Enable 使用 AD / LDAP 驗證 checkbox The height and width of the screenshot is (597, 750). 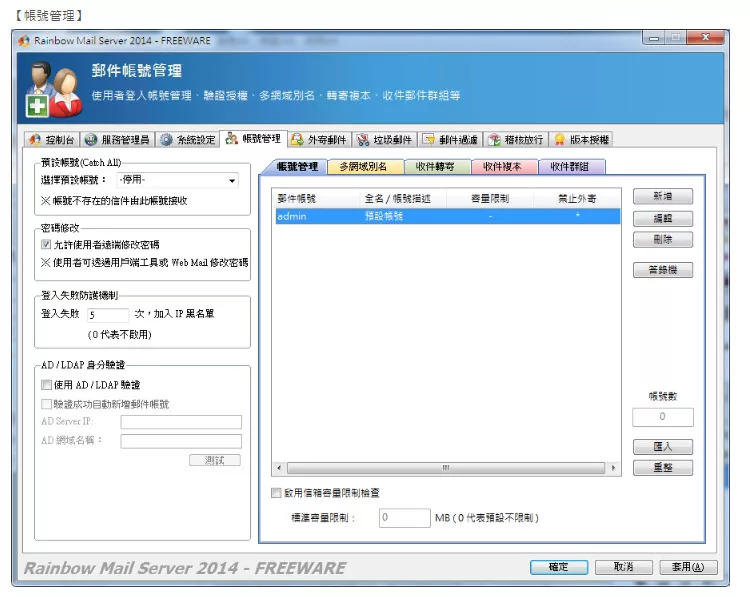(x=46, y=384)
